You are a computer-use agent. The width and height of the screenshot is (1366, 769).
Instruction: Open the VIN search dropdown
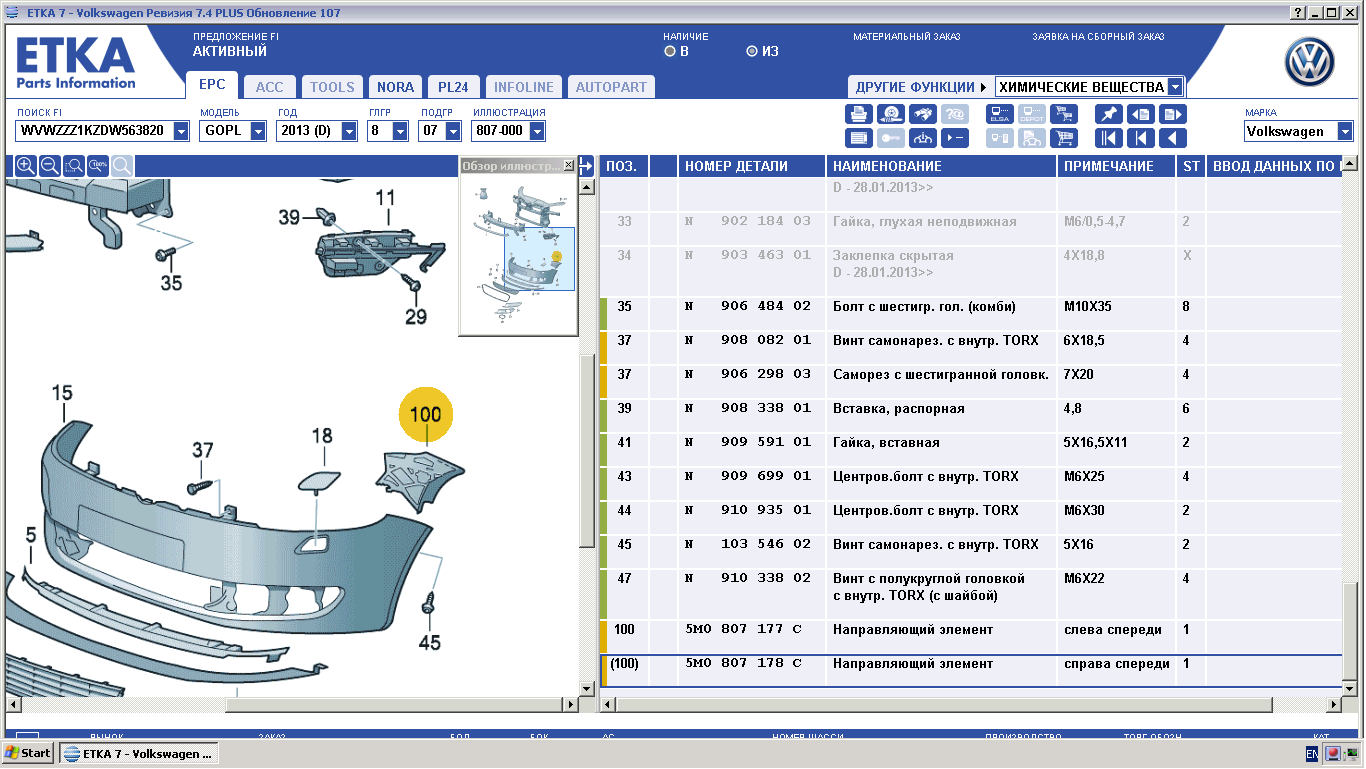tap(181, 131)
